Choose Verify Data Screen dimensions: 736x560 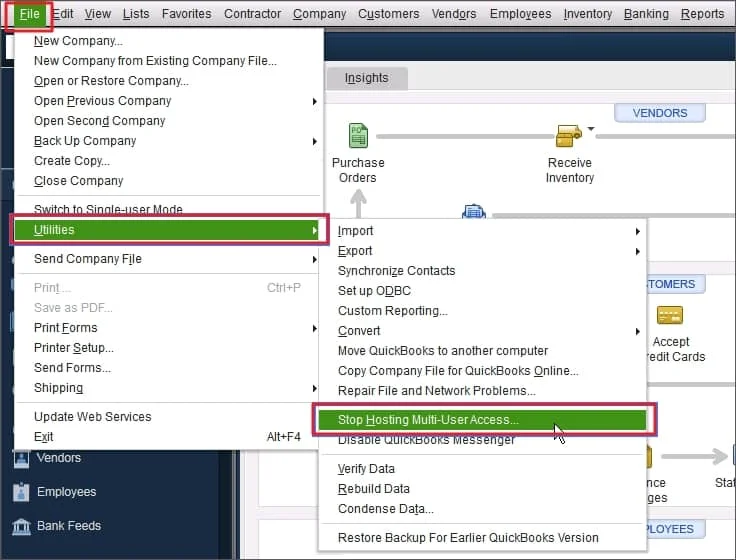click(x=483, y=469)
